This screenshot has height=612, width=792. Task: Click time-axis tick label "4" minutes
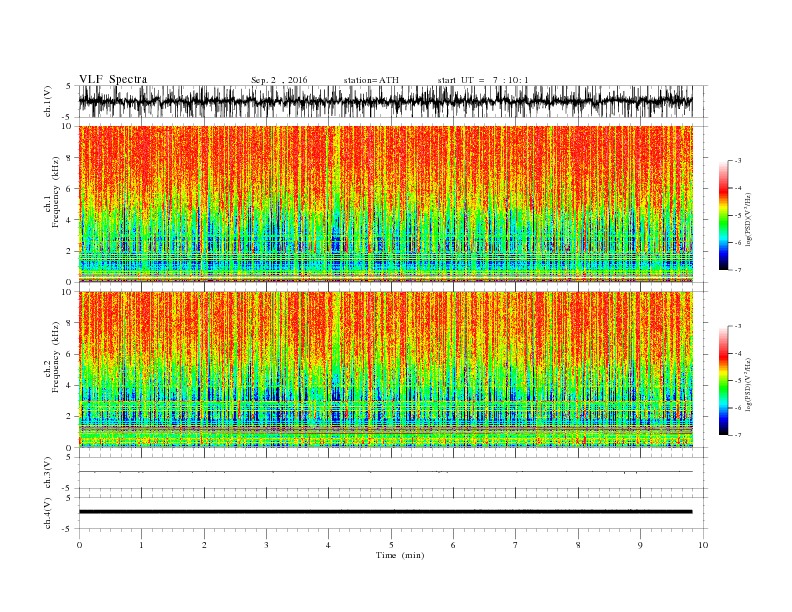pos(328,545)
